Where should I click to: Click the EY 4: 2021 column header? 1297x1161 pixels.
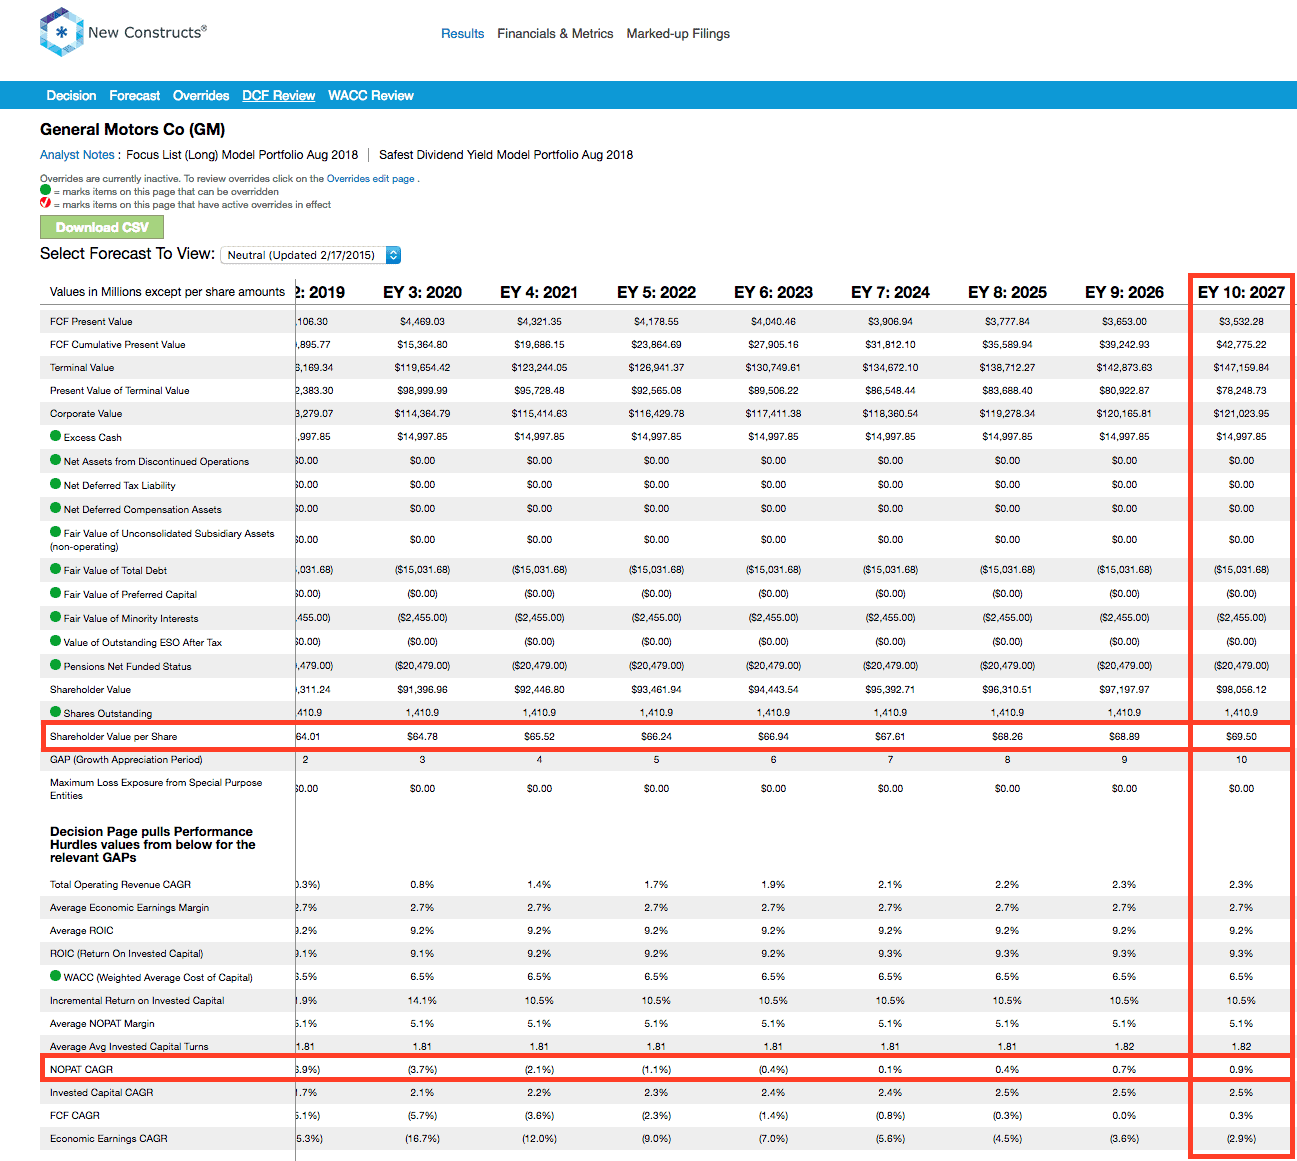(x=539, y=292)
